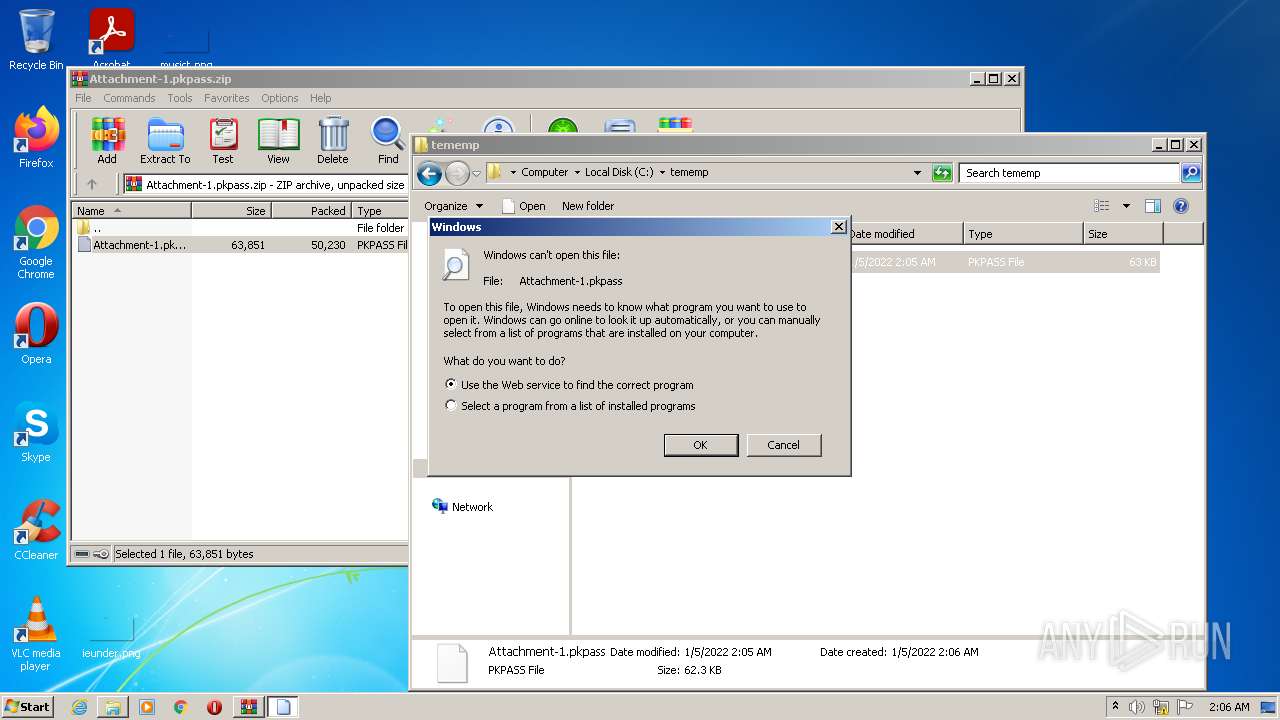Launch Skype desktop shortcut

click(x=36, y=432)
